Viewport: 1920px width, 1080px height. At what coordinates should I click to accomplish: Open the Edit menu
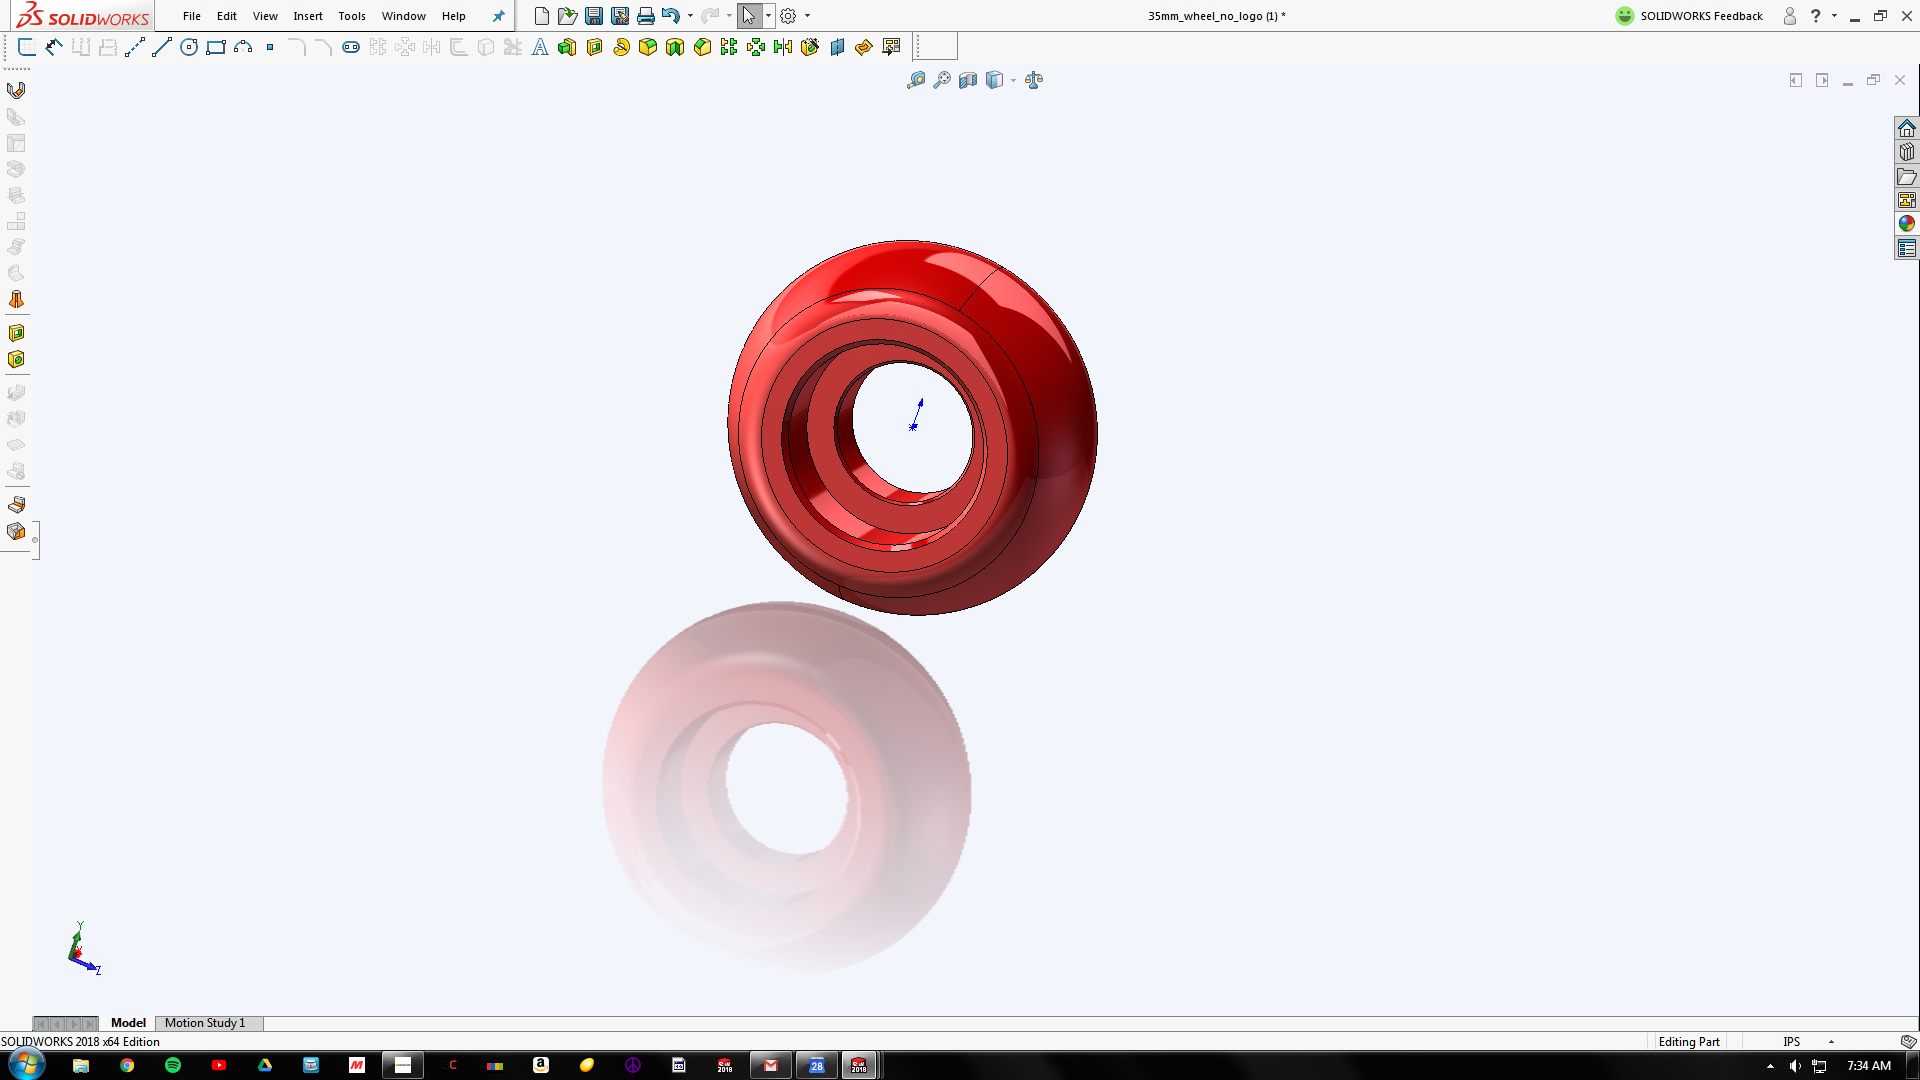pos(227,16)
